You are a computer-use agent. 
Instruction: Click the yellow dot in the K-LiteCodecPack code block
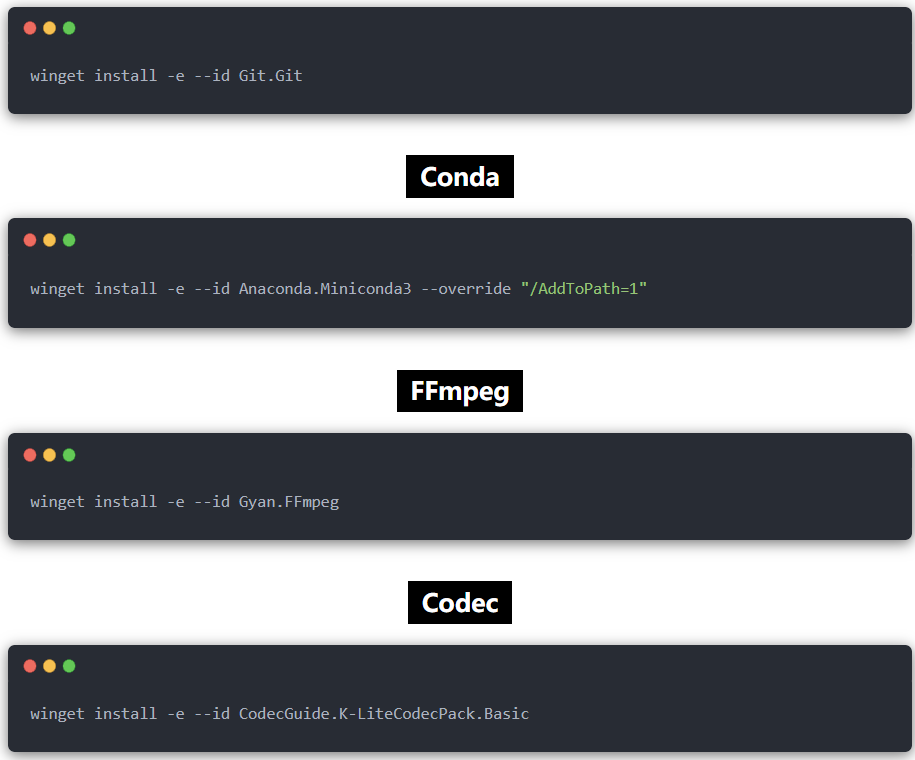click(49, 666)
